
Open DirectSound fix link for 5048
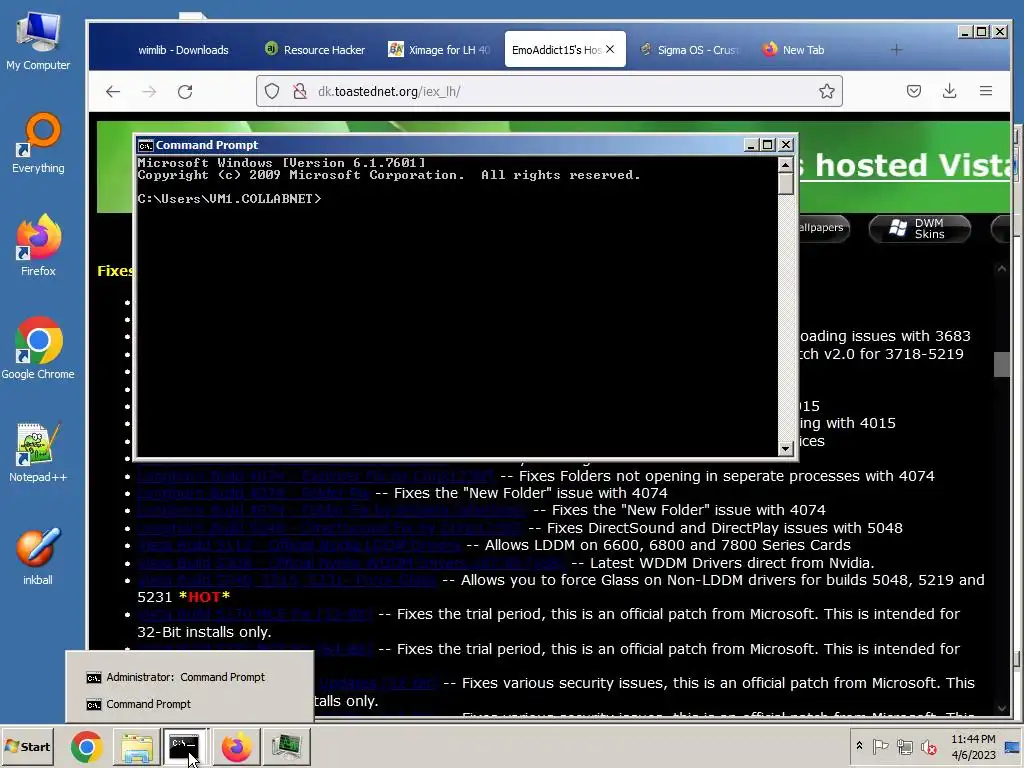[329, 528]
